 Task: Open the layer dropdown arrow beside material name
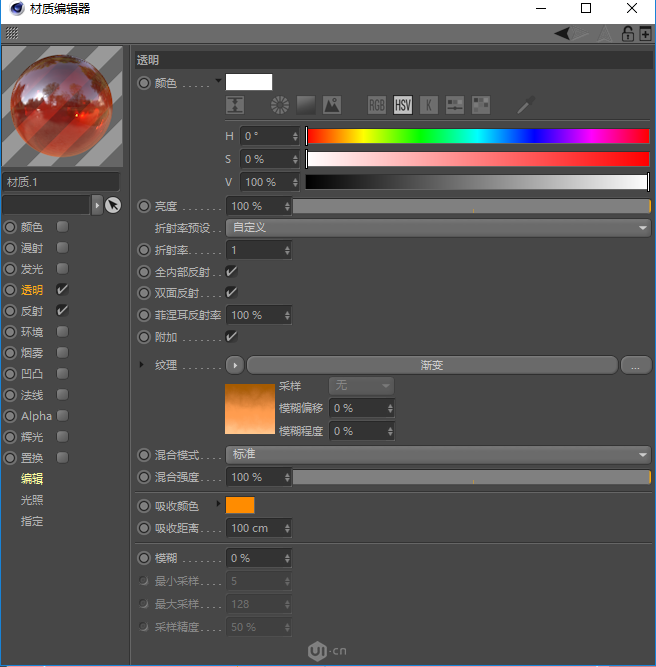(x=97, y=205)
